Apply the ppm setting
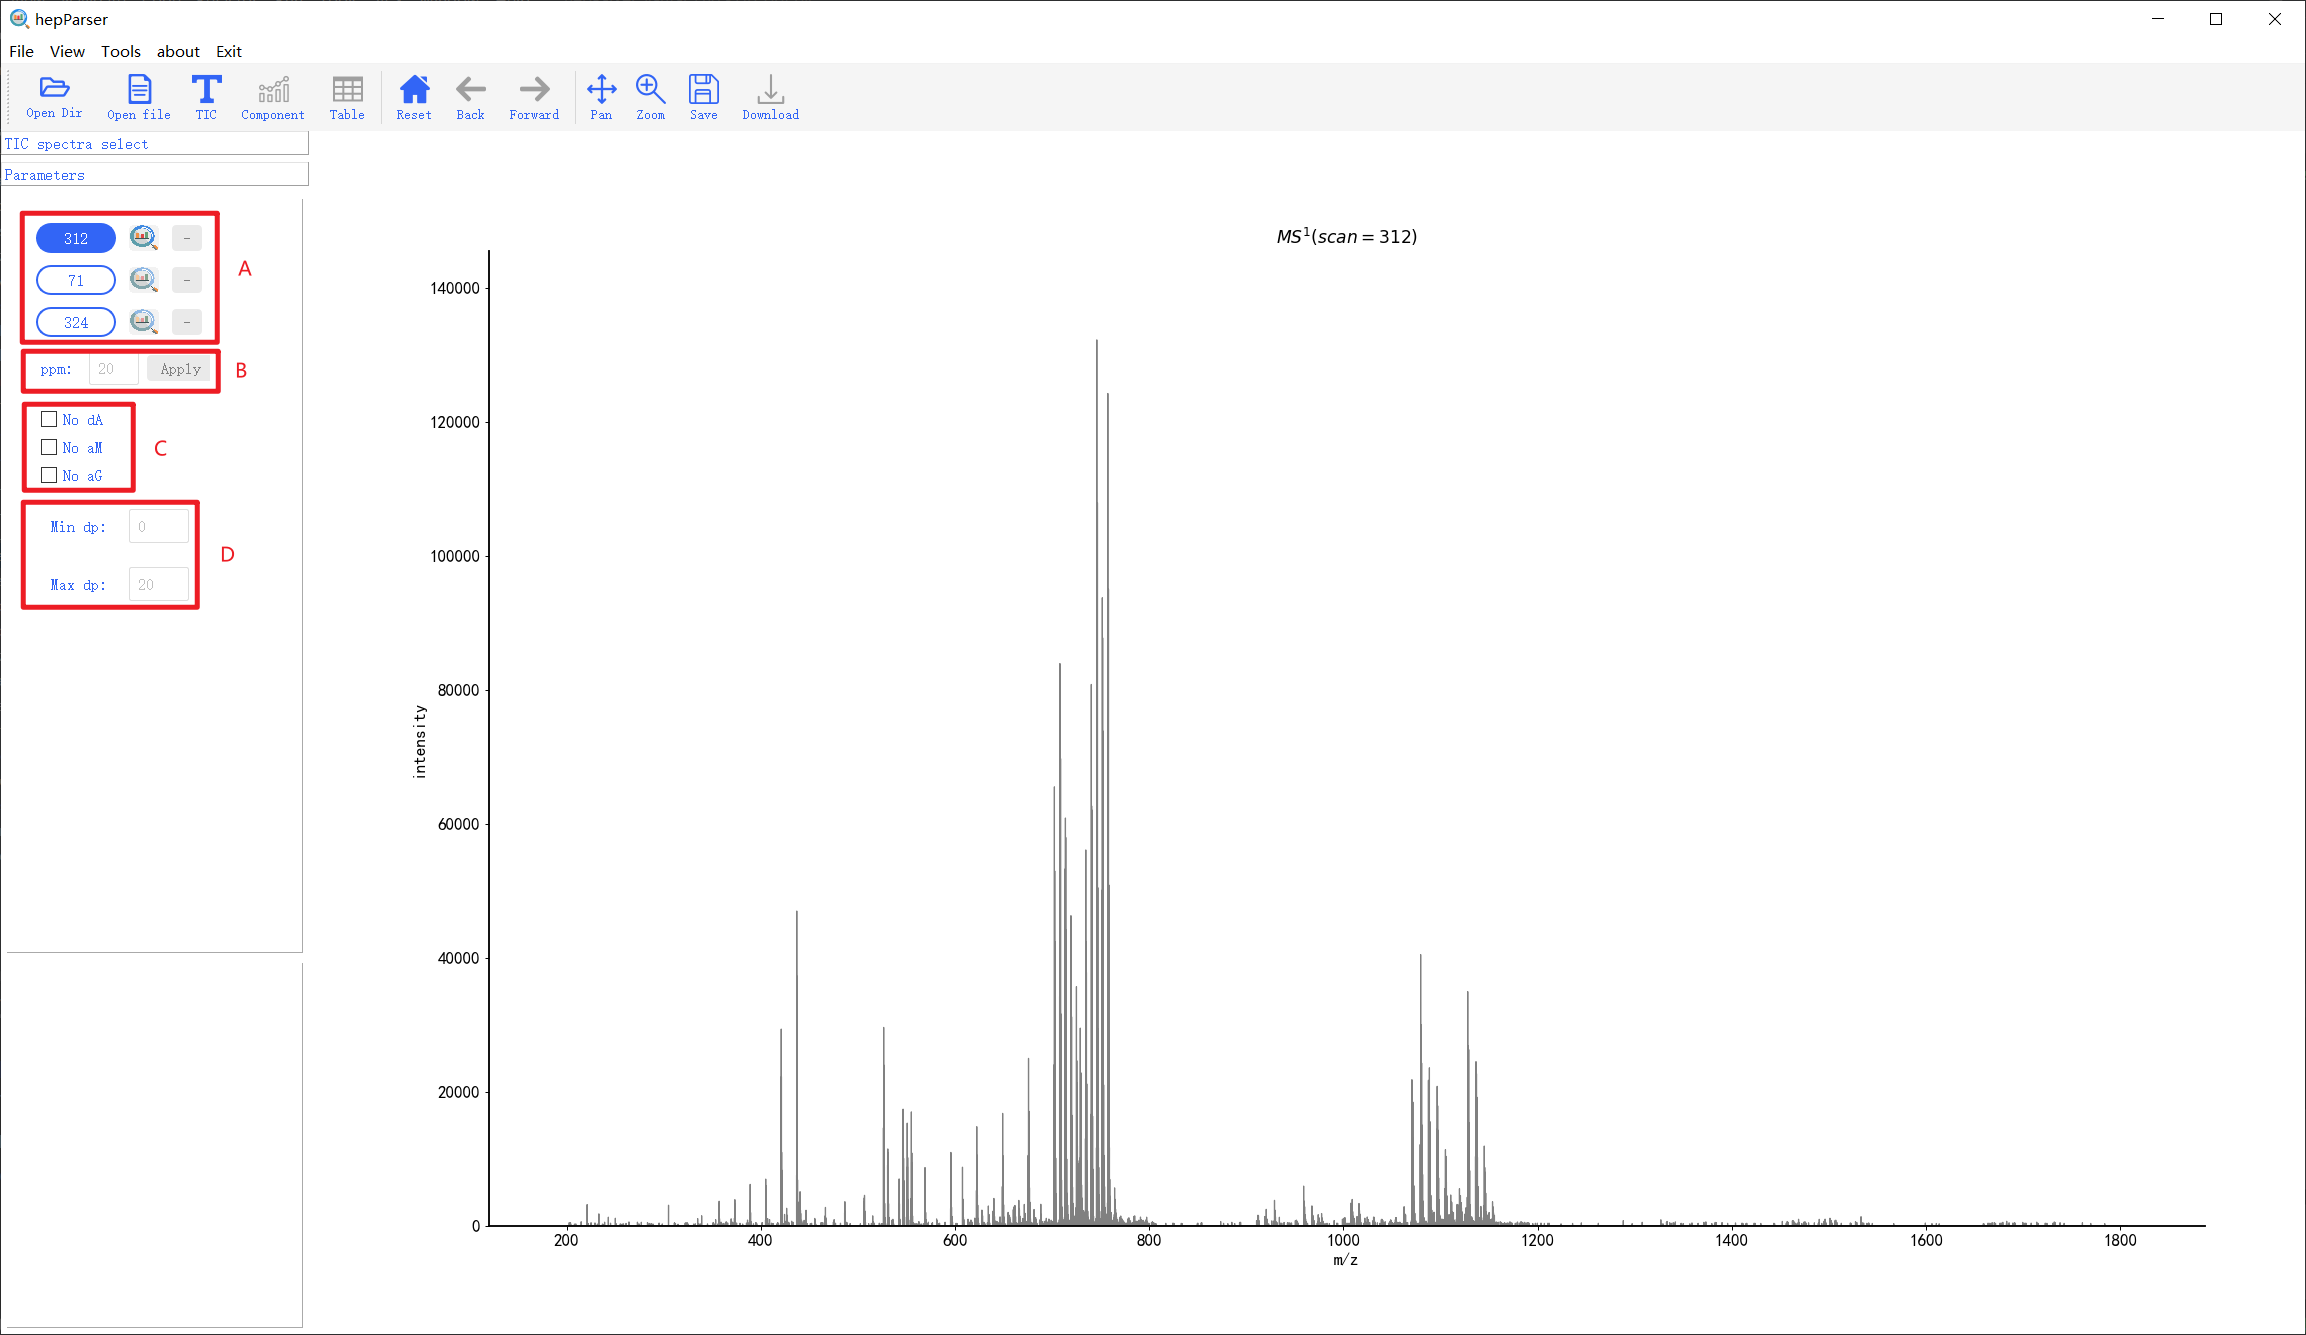This screenshot has width=2306, height=1335. (x=180, y=369)
